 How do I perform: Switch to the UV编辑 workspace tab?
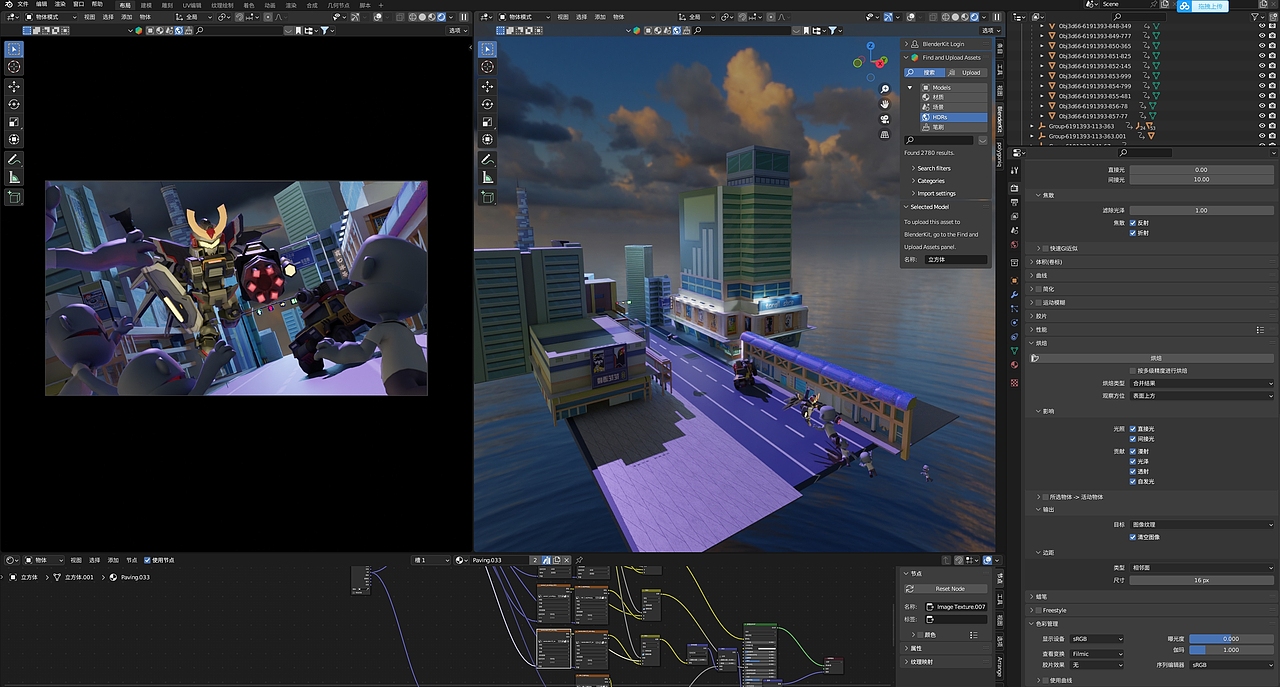pos(192,4)
